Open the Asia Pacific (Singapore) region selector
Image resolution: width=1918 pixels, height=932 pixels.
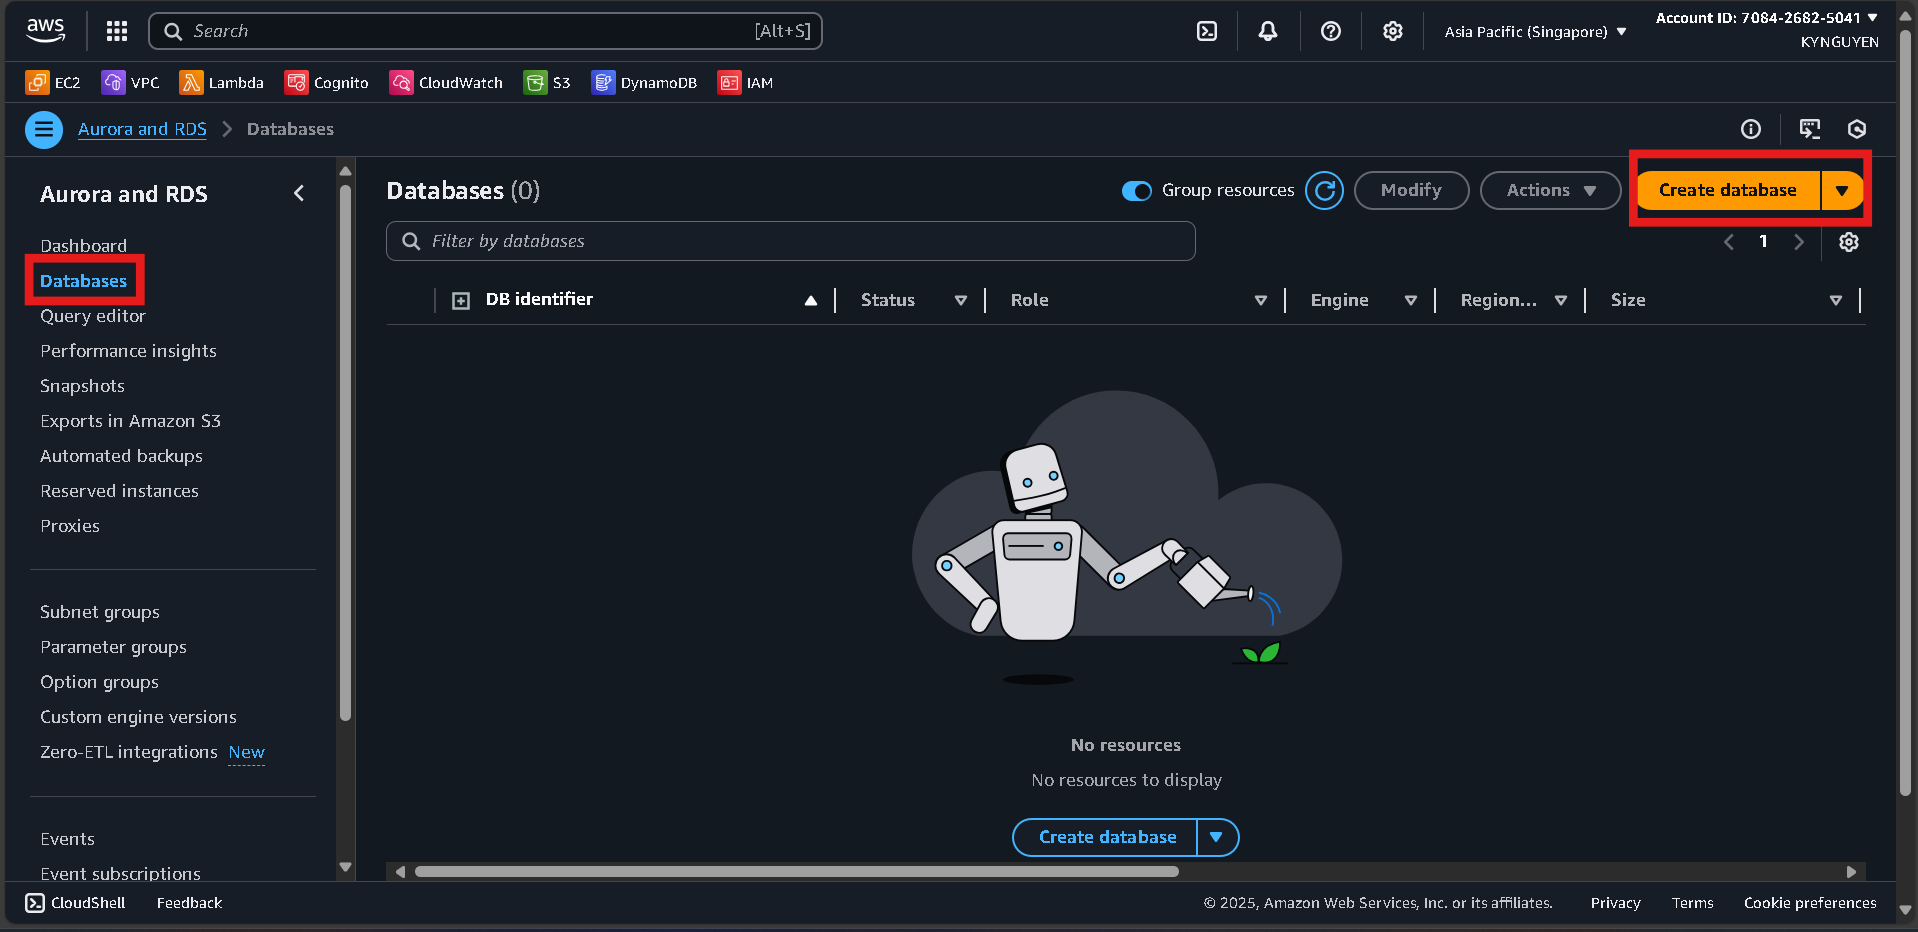pyautogui.click(x=1533, y=31)
